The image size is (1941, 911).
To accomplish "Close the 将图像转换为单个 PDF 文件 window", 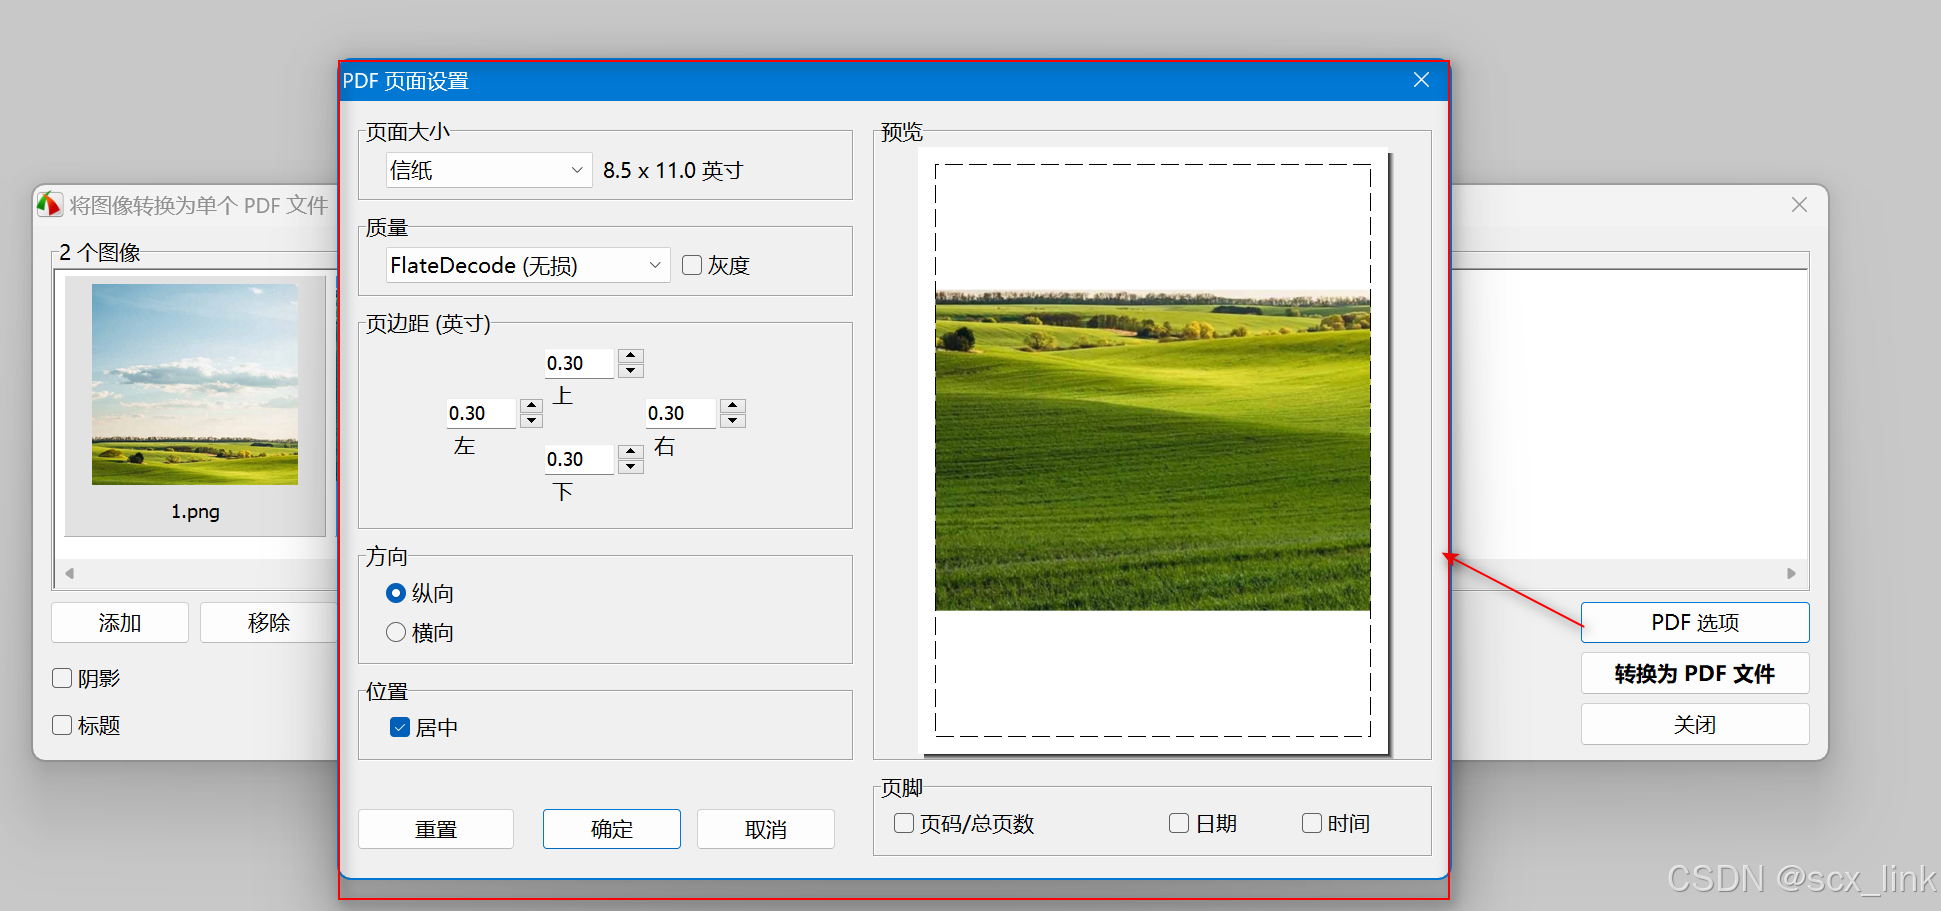I will (x=1799, y=205).
